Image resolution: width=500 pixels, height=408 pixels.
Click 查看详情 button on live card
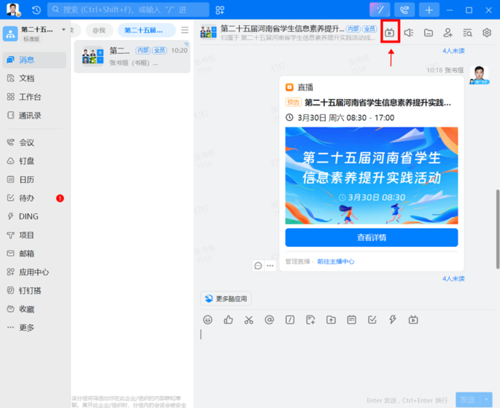371,237
